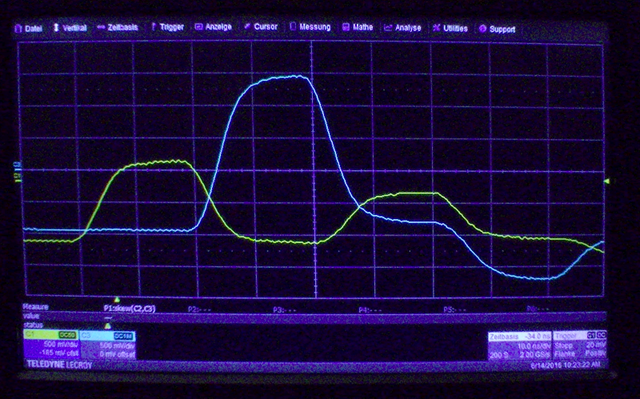Open the Mathe menu
Image resolution: width=640 pixels, height=399 pixels.
point(358,27)
